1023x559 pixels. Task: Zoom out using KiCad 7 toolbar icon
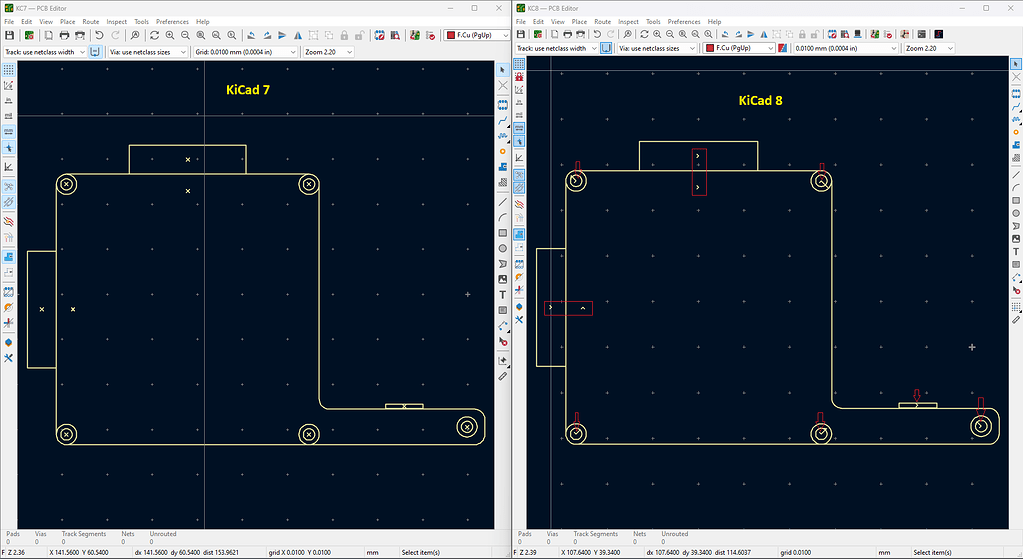tap(185, 35)
